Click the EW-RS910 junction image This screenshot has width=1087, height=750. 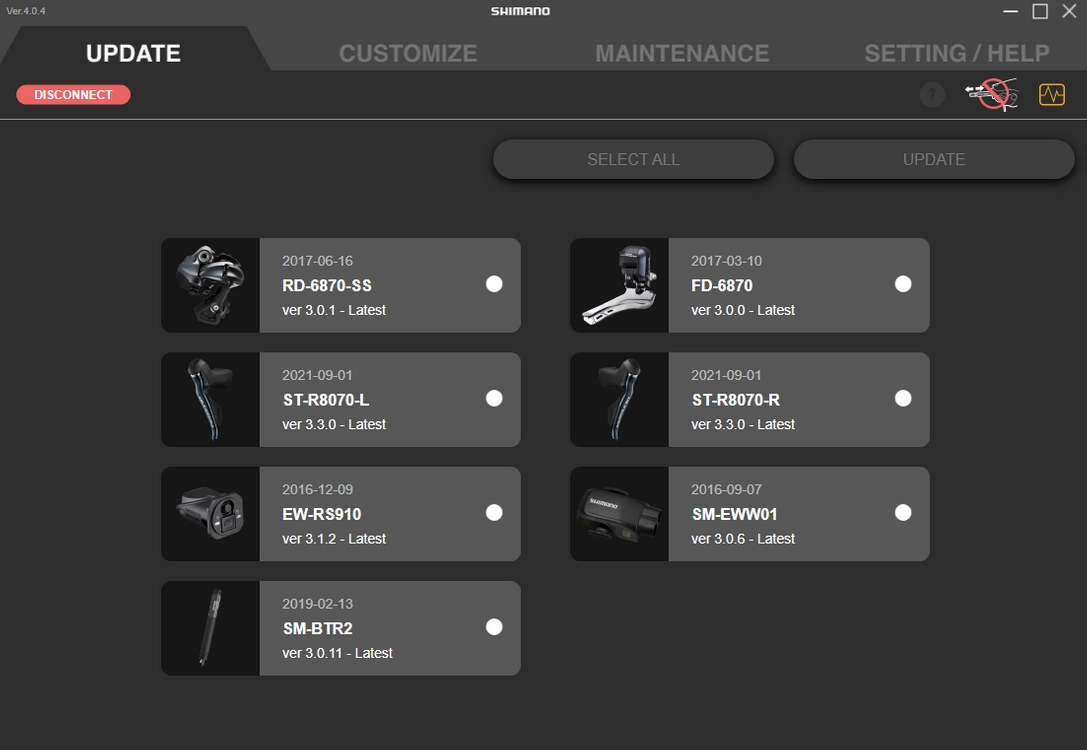click(x=211, y=514)
